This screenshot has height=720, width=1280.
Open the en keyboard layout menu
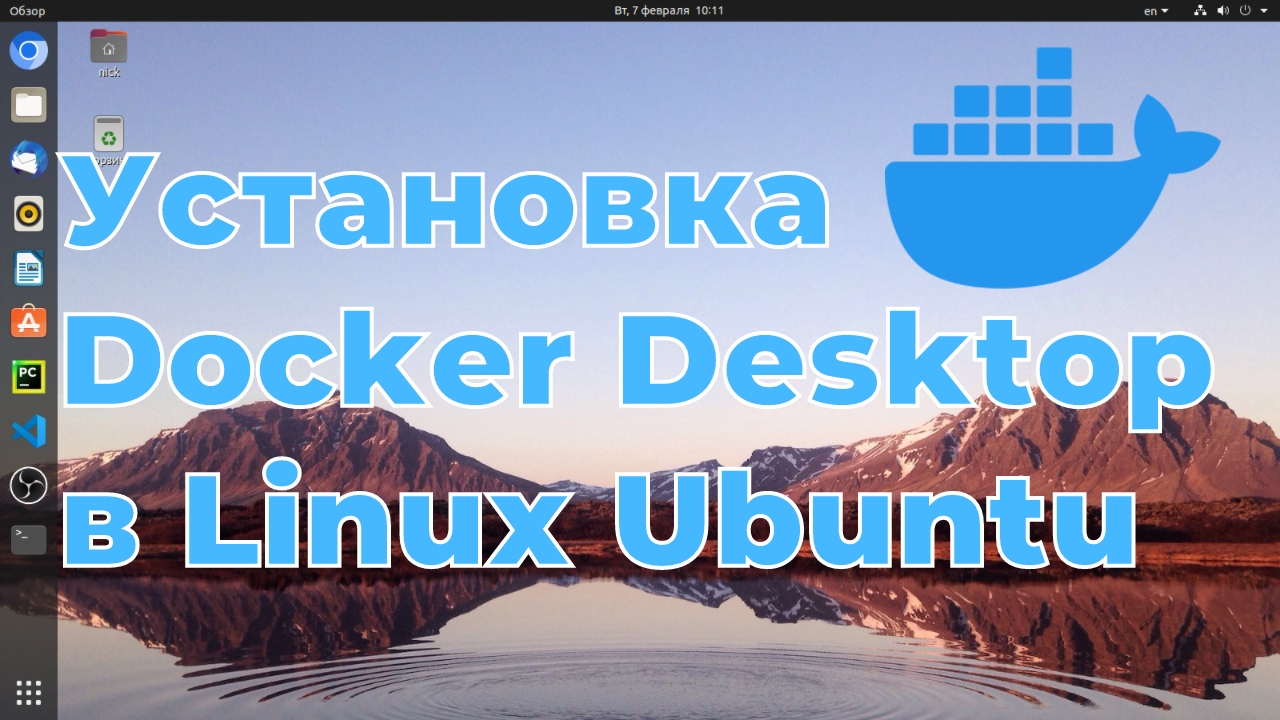tap(1156, 10)
